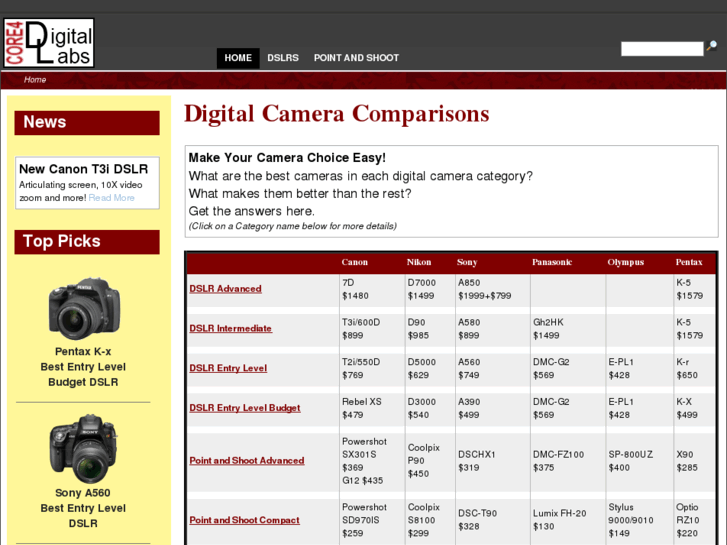Viewport: 727px width, 545px height.
Task: Click the Digital Camera Comparisons page title
Action: 337,114
